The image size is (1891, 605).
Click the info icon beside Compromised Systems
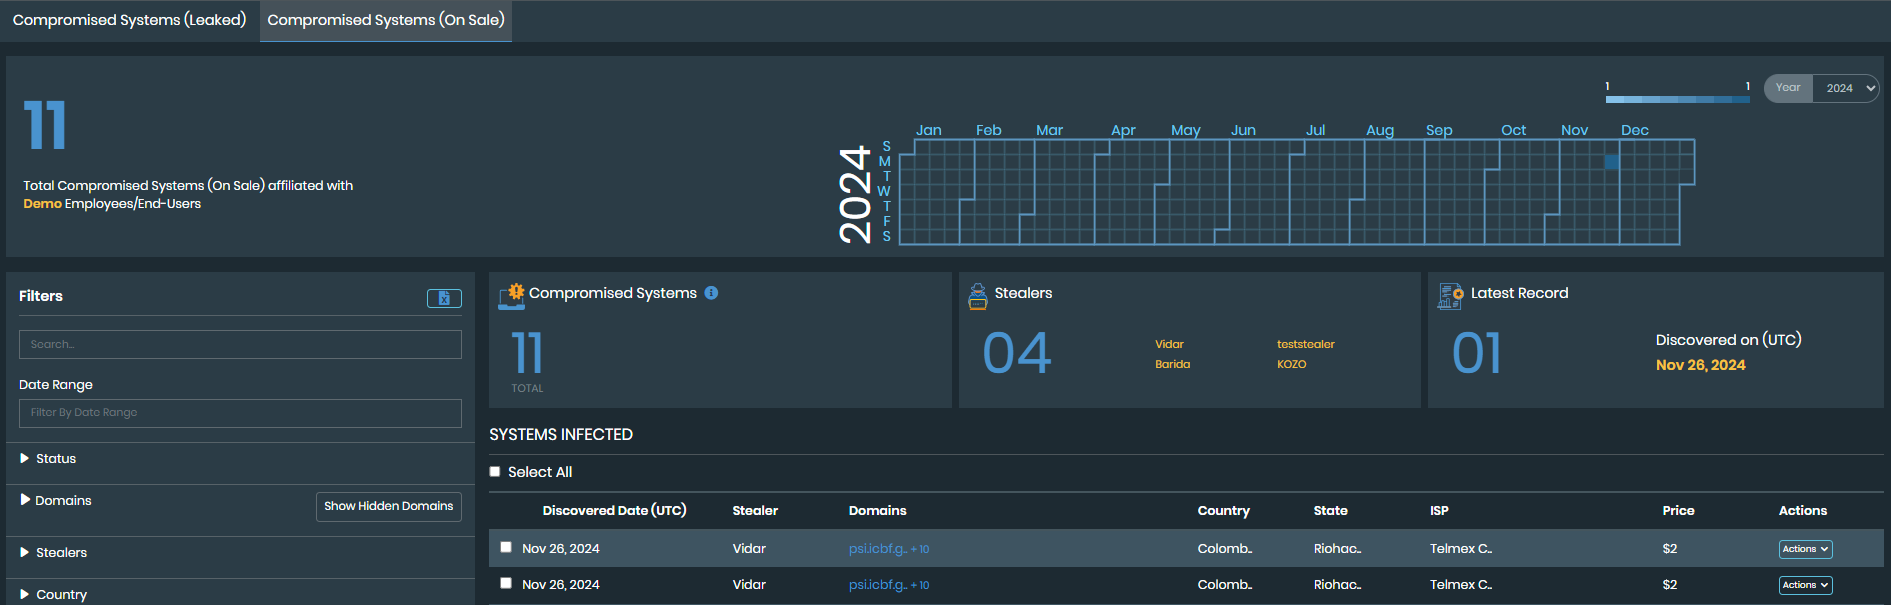tap(711, 293)
